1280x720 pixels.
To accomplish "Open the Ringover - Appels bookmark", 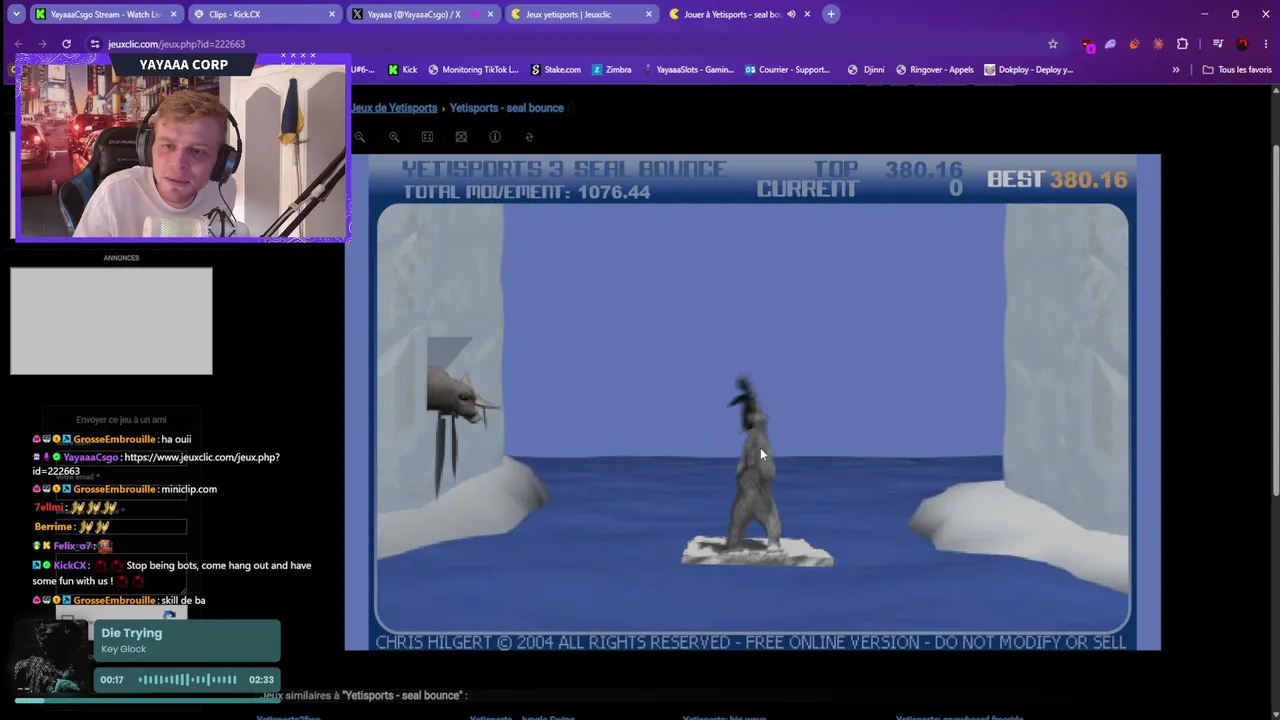I will (x=935, y=70).
